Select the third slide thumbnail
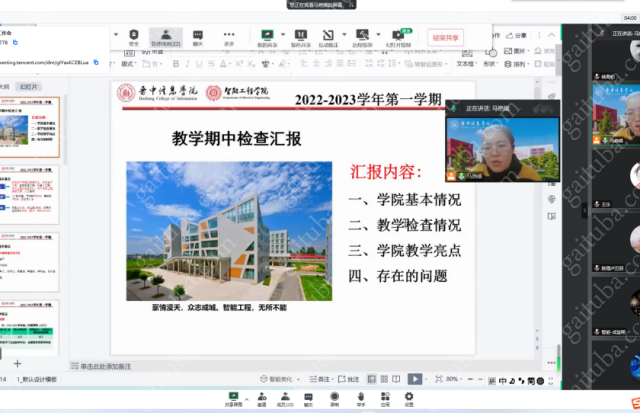Screen dimensions: 640x413 [29, 262]
